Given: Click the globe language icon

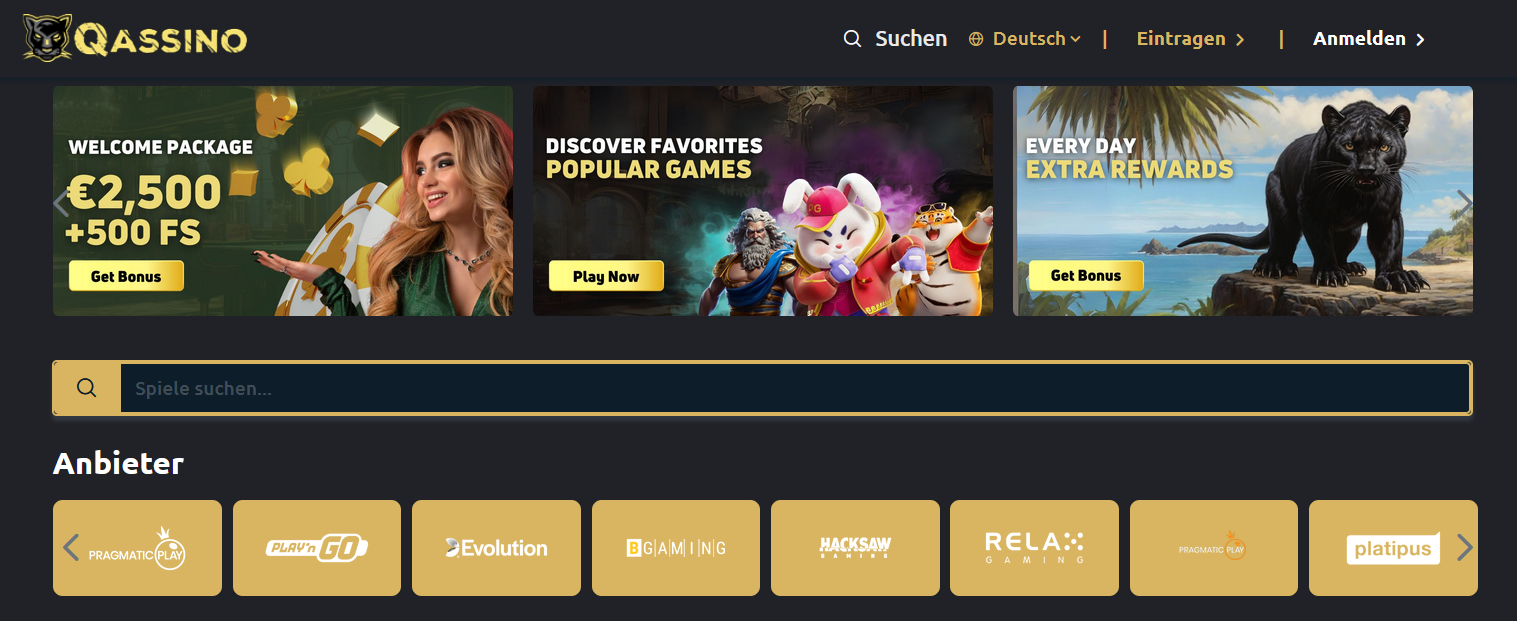Looking at the screenshot, I should click(x=976, y=39).
